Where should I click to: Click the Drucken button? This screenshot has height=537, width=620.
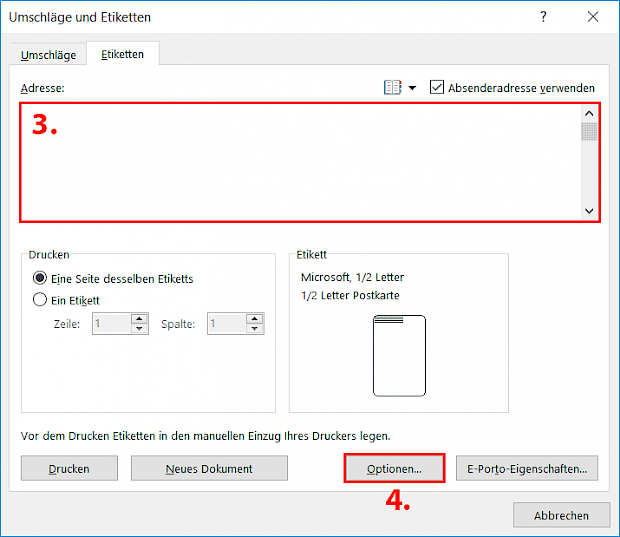[x=69, y=469]
